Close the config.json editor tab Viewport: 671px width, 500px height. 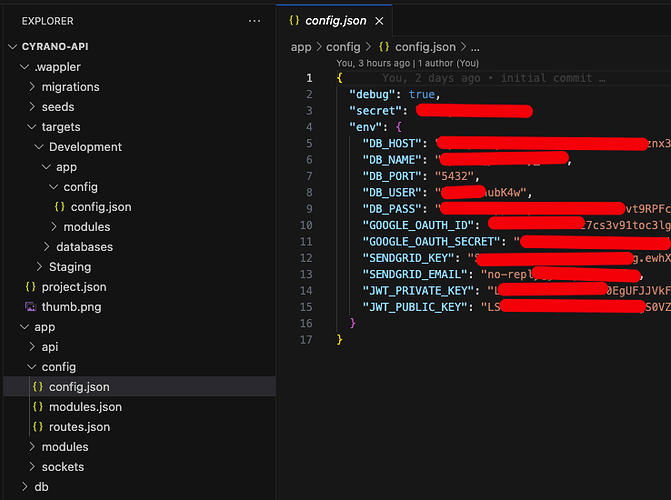pyautogui.click(x=379, y=21)
